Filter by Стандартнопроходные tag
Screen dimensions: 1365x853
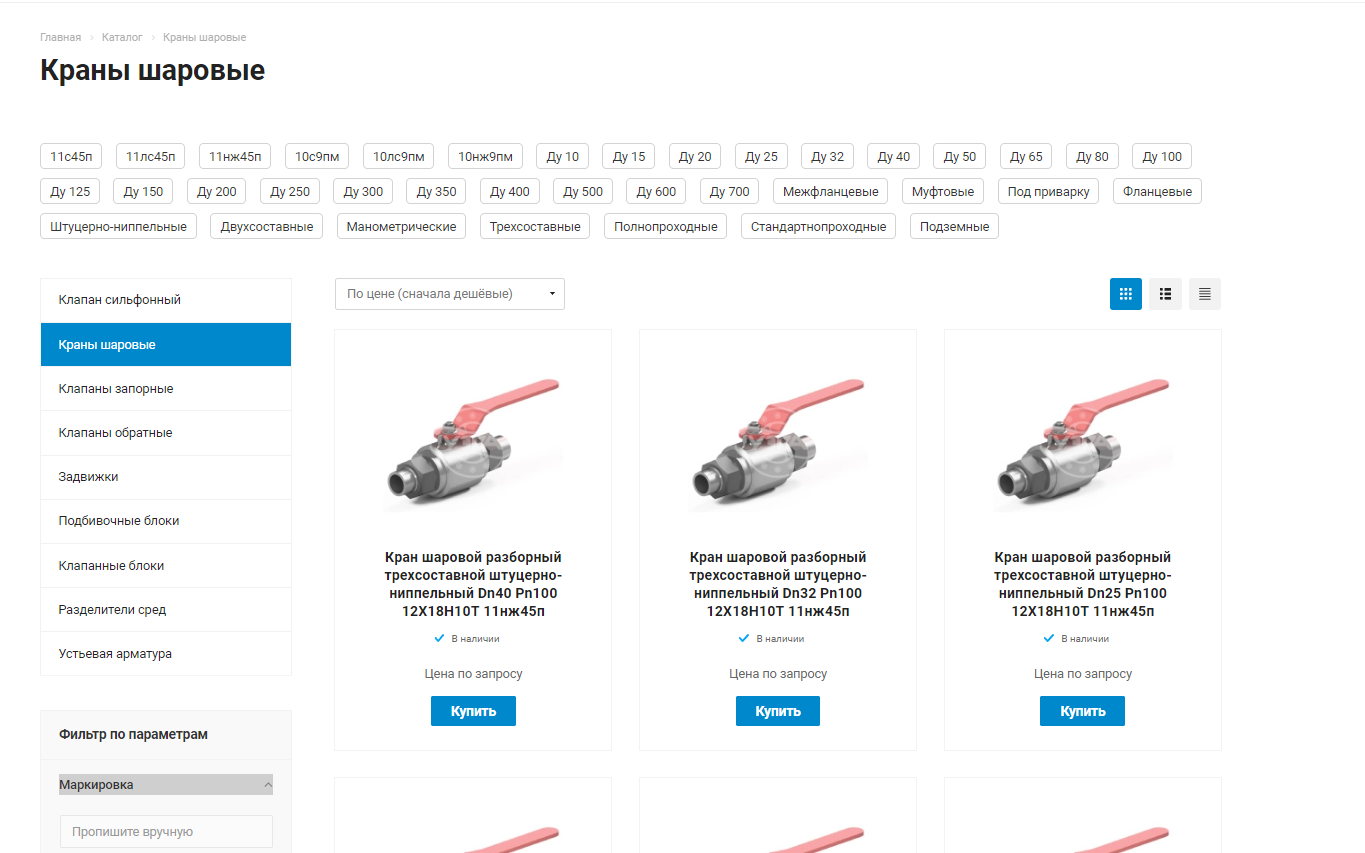819,226
